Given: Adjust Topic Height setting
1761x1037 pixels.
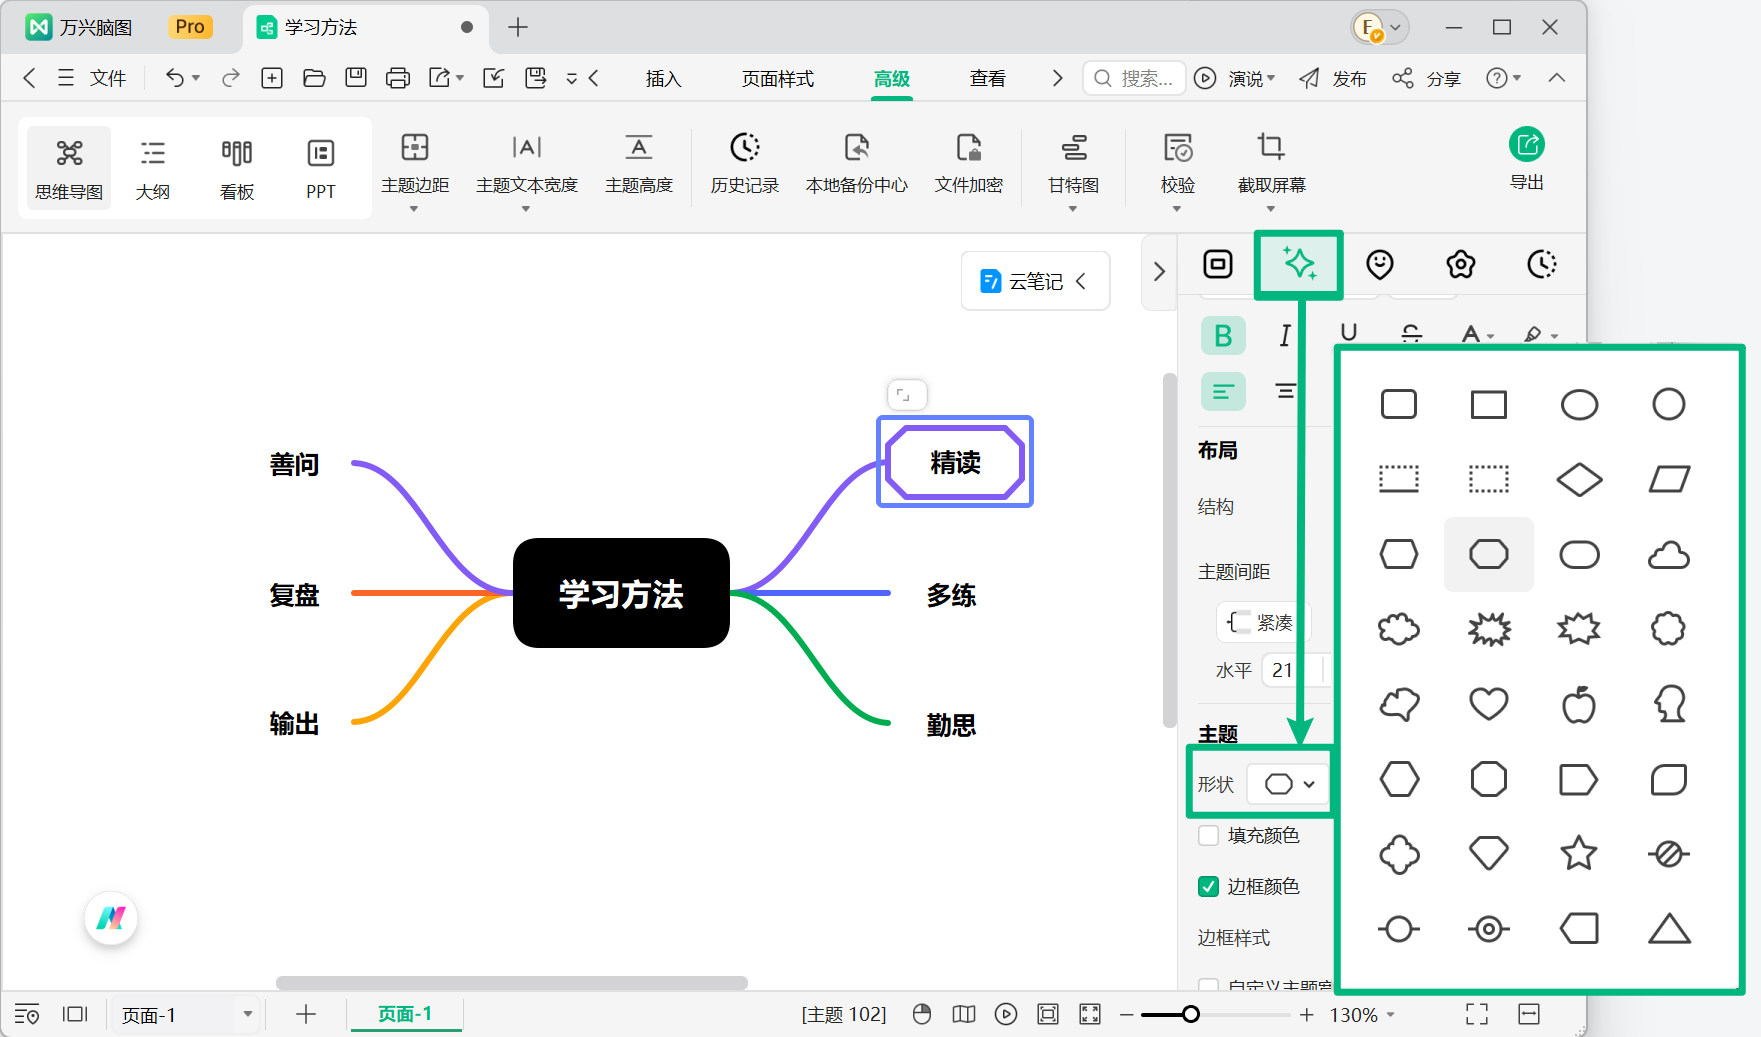Looking at the screenshot, I should point(639,165).
